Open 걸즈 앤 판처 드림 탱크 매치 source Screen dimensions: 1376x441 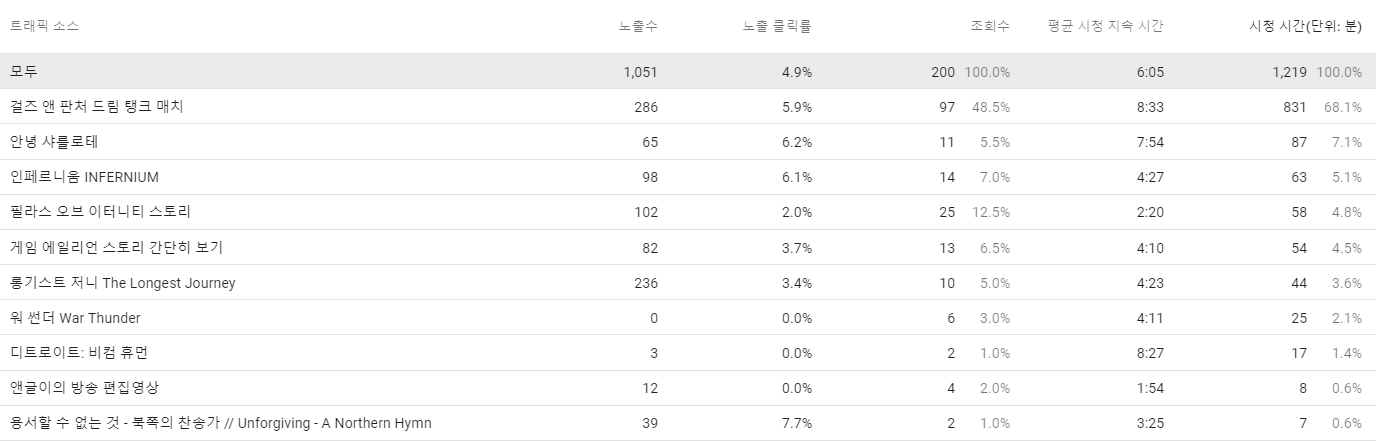[x=97, y=107]
